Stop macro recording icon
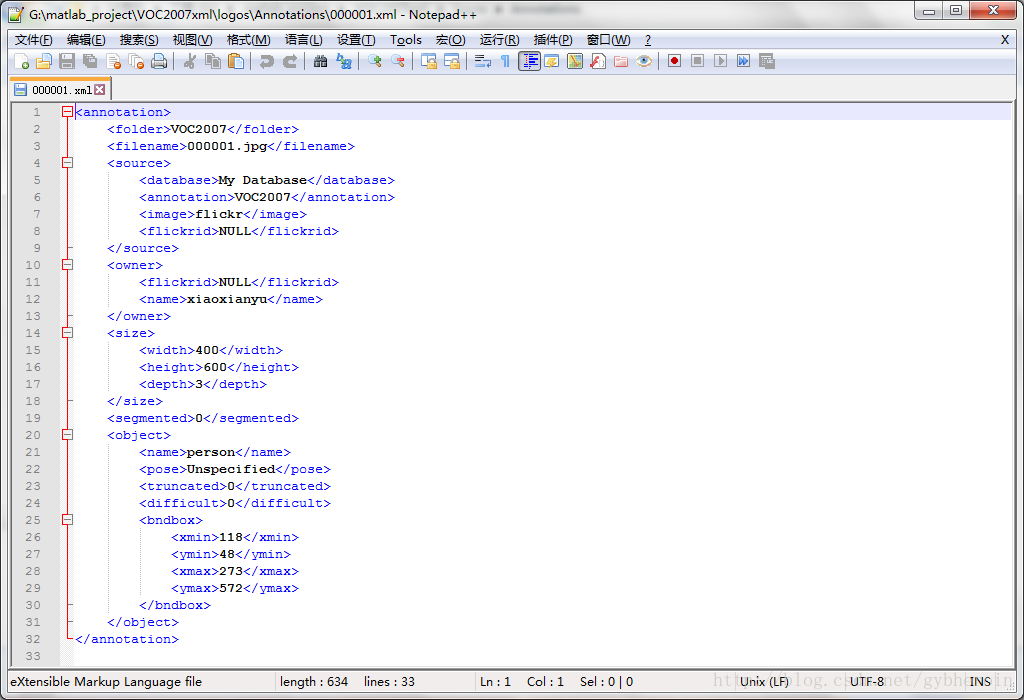This screenshot has width=1024, height=700. coord(697,61)
